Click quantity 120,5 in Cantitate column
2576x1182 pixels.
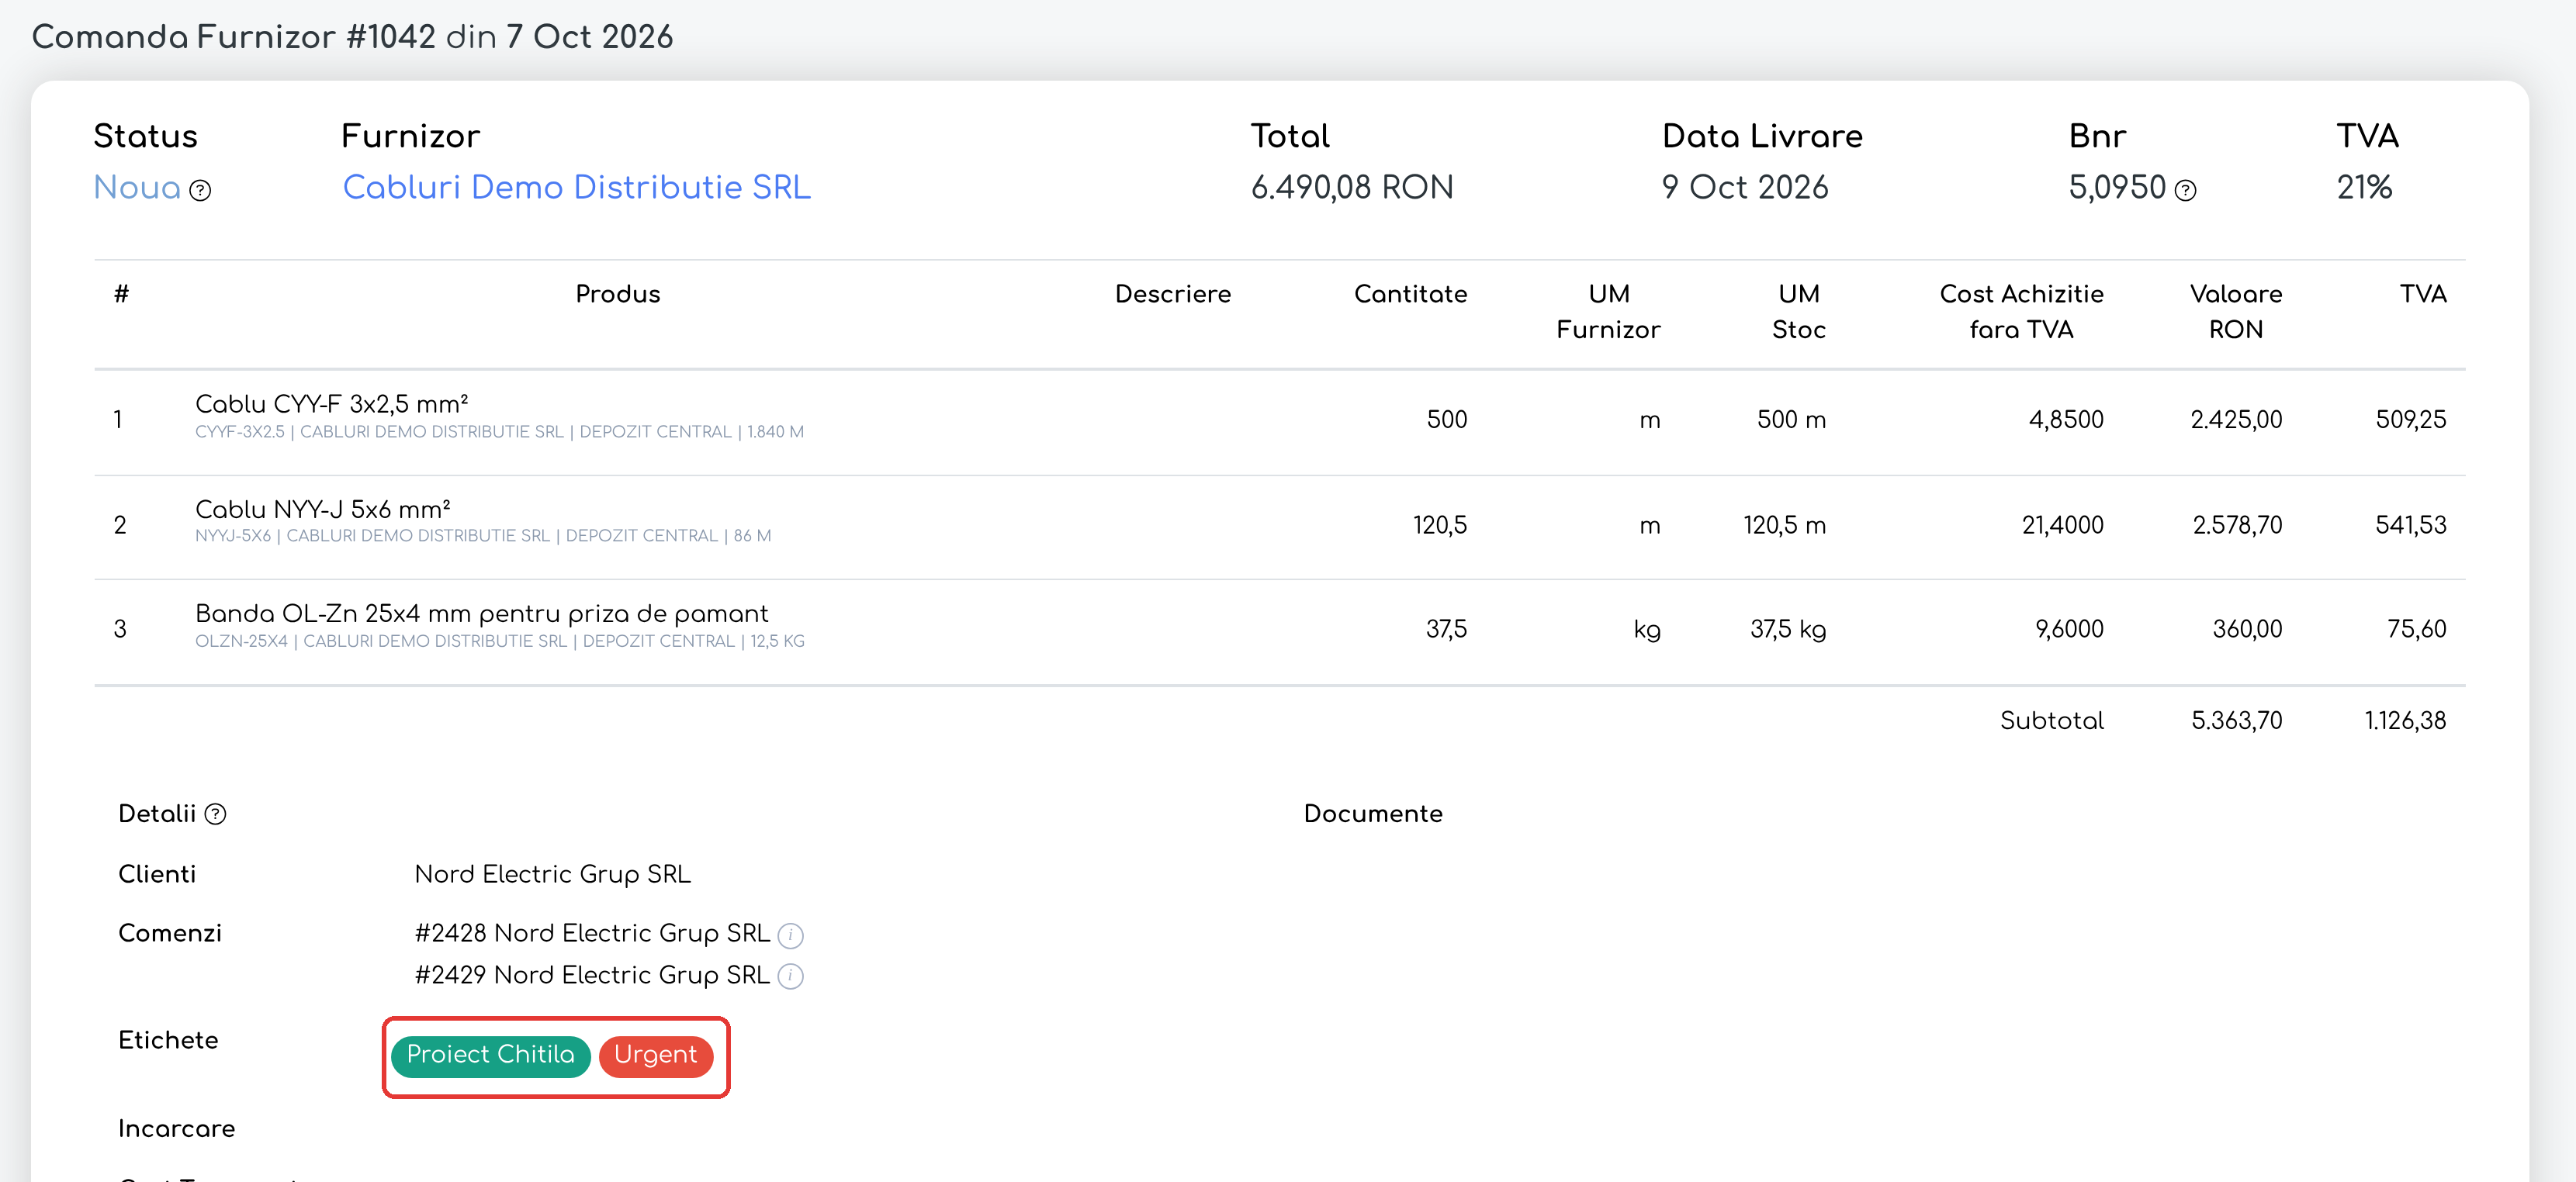pos(1439,525)
